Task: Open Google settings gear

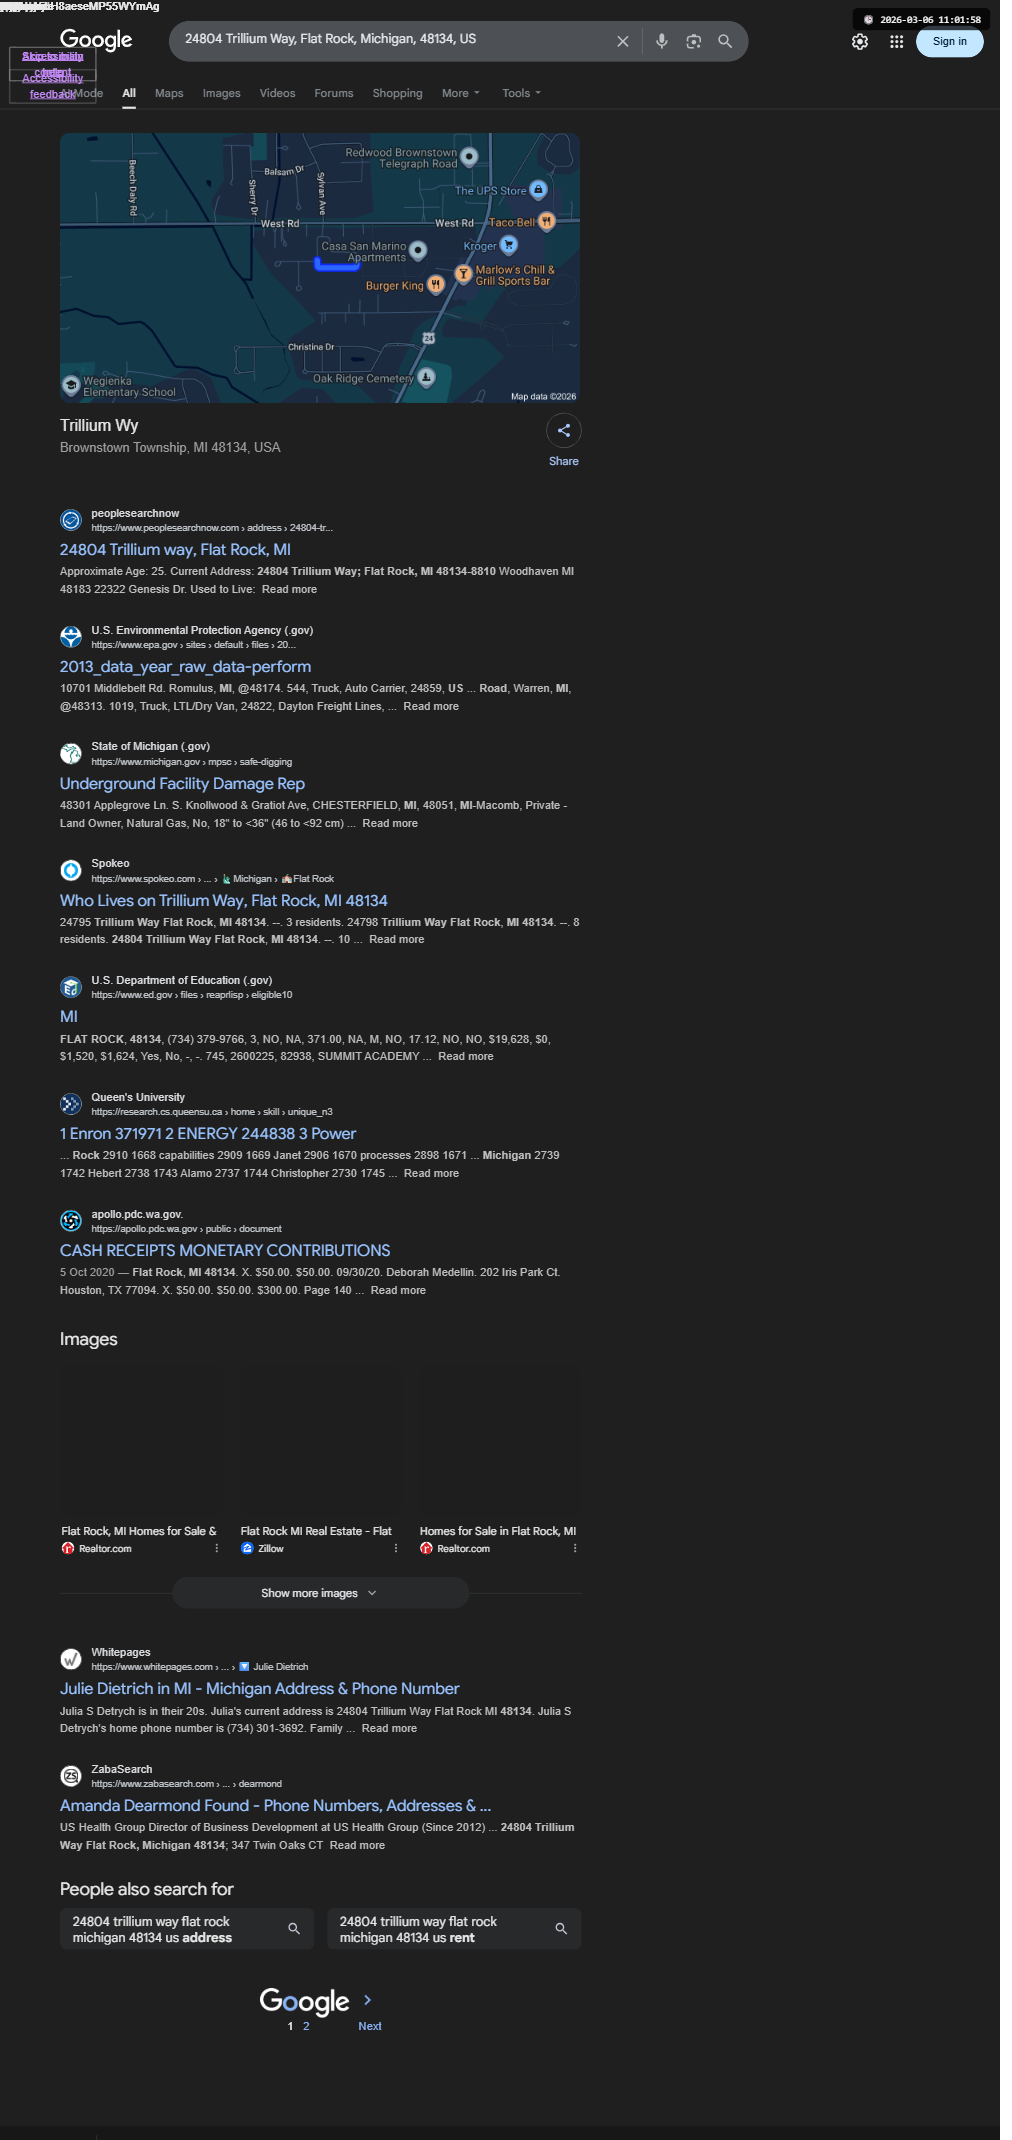Action: click(x=860, y=42)
